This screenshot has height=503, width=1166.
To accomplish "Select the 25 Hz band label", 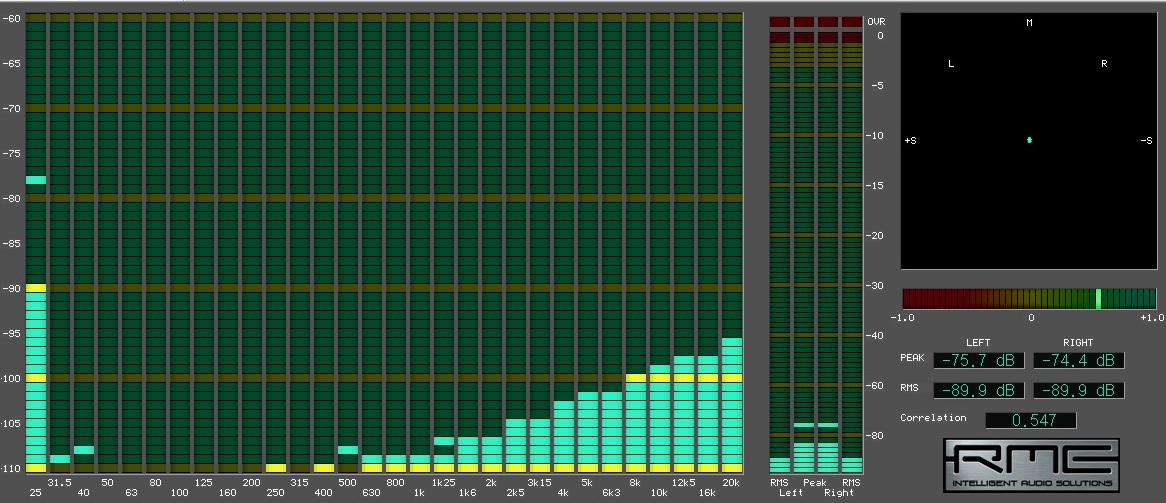I will tap(35, 493).
